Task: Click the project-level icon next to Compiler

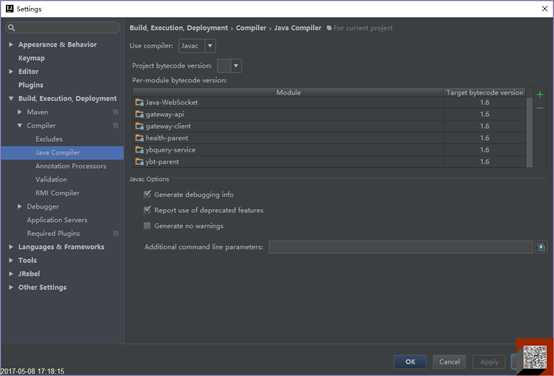Action: click(116, 125)
